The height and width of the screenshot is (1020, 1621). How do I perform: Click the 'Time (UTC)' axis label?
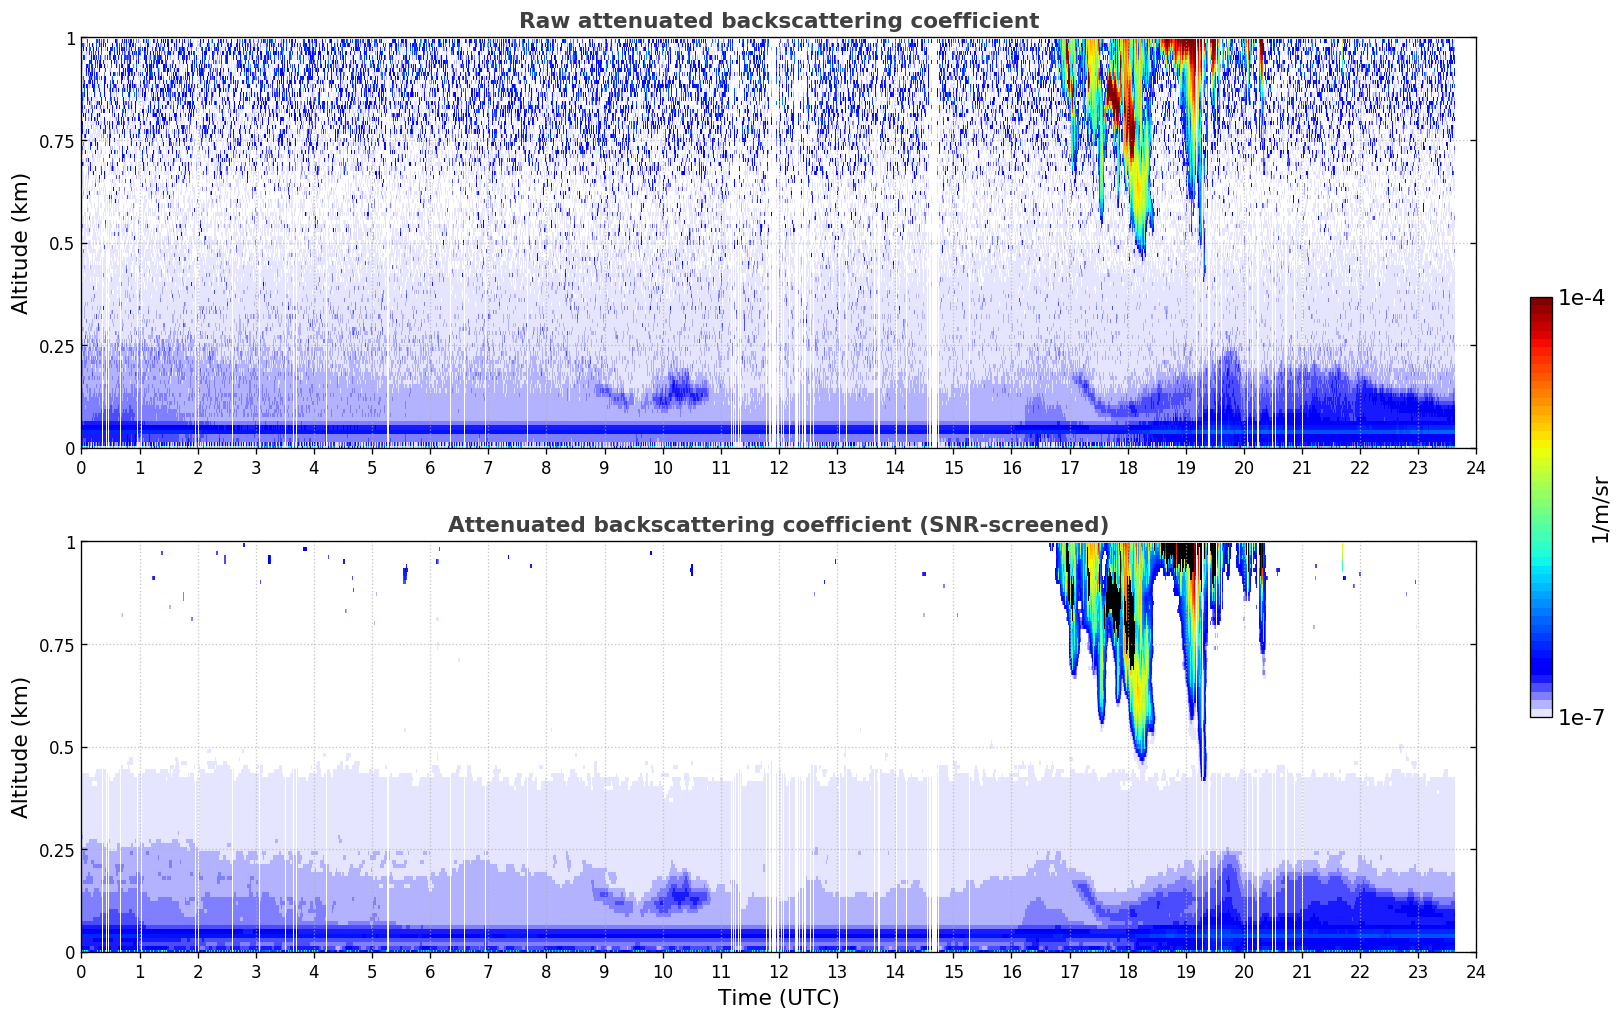tap(778, 998)
